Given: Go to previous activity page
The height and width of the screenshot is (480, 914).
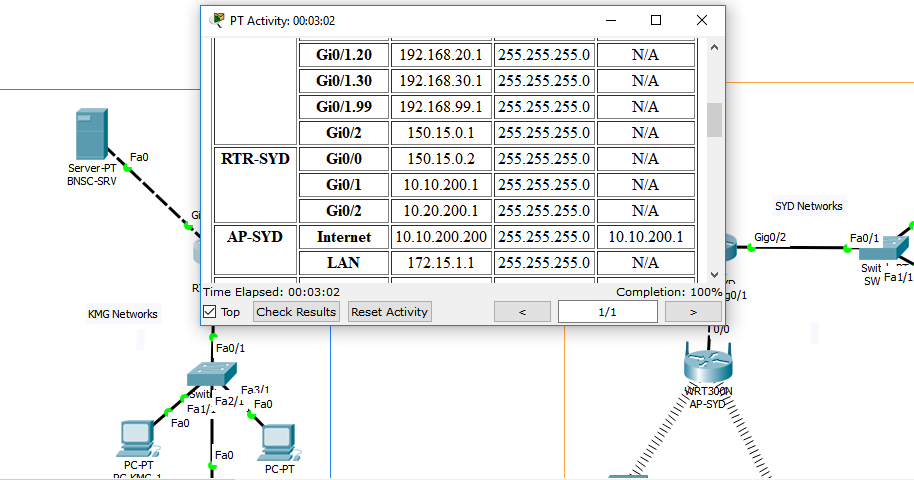Looking at the screenshot, I should pyautogui.click(x=522, y=311).
